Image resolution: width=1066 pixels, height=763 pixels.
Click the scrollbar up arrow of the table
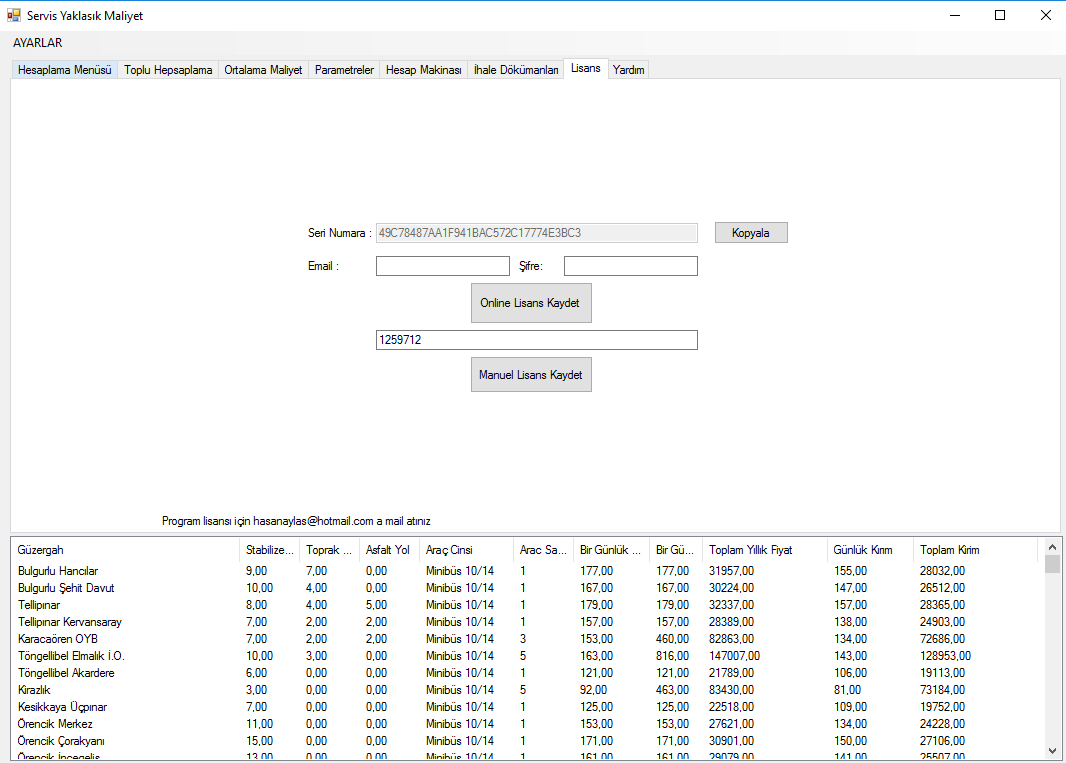[1052, 547]
